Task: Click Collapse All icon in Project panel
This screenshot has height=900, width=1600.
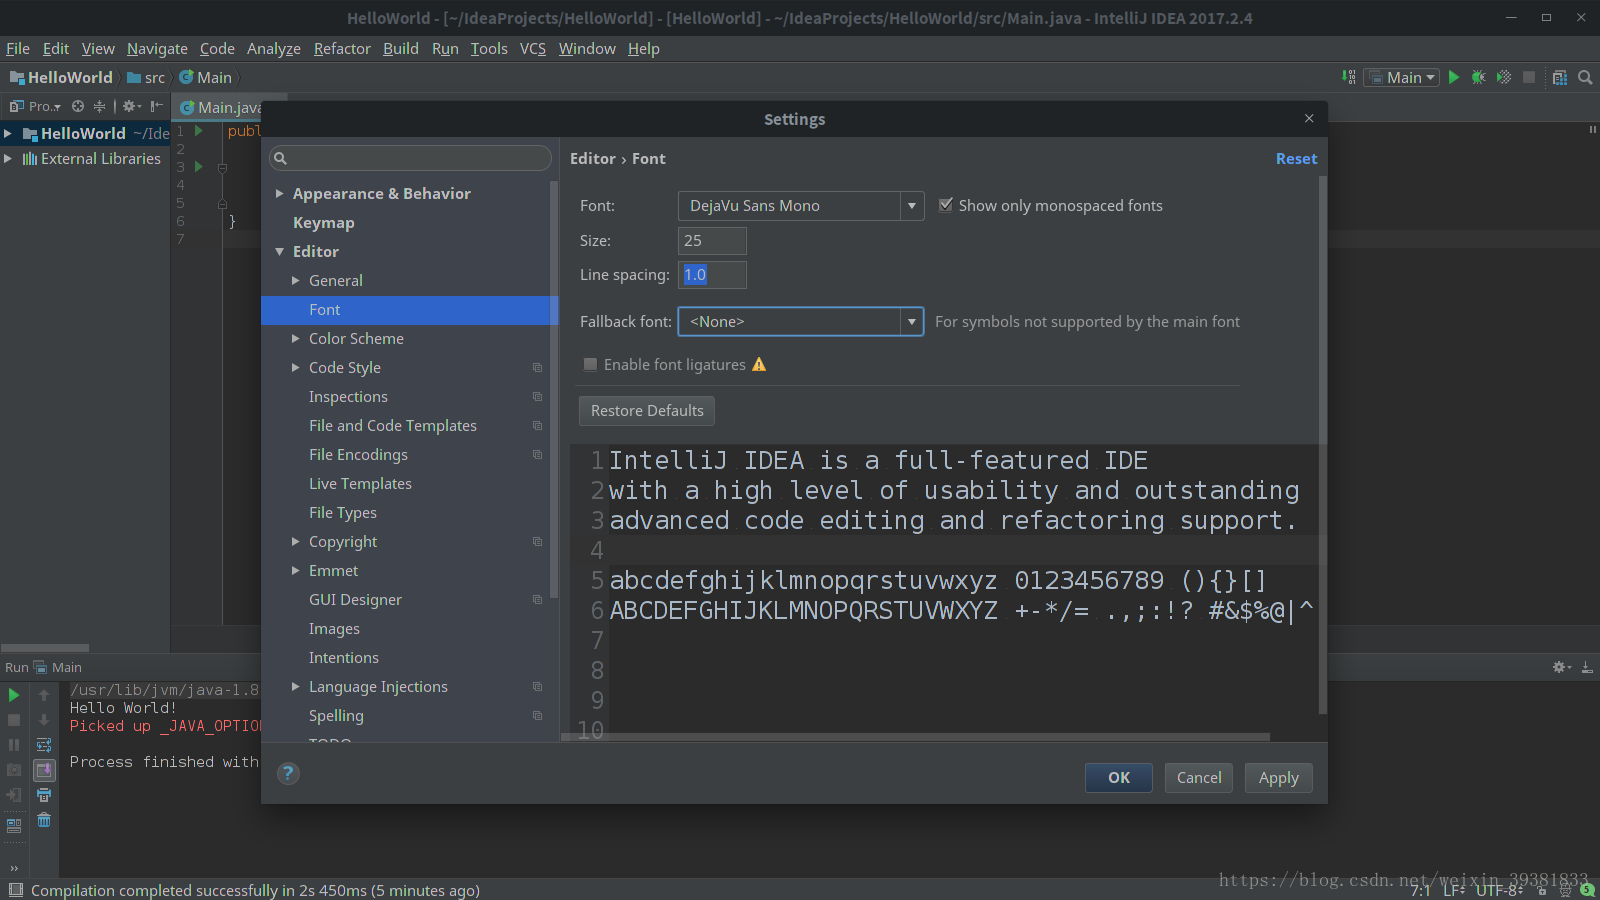Action: (99, 106)
